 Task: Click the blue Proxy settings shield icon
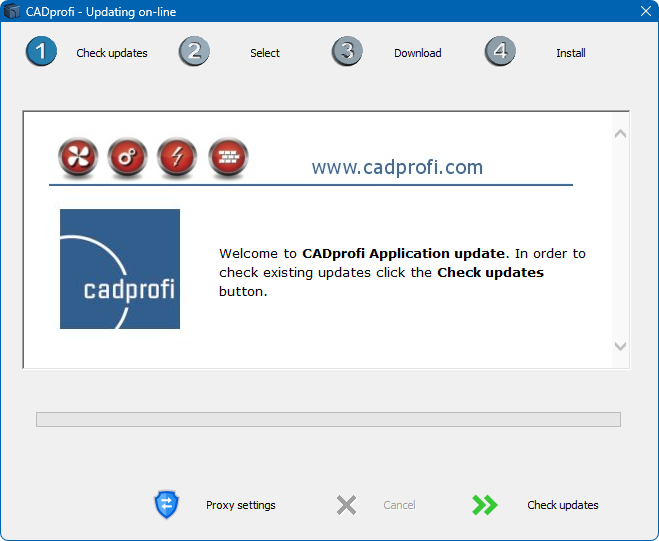click(165, 505)
